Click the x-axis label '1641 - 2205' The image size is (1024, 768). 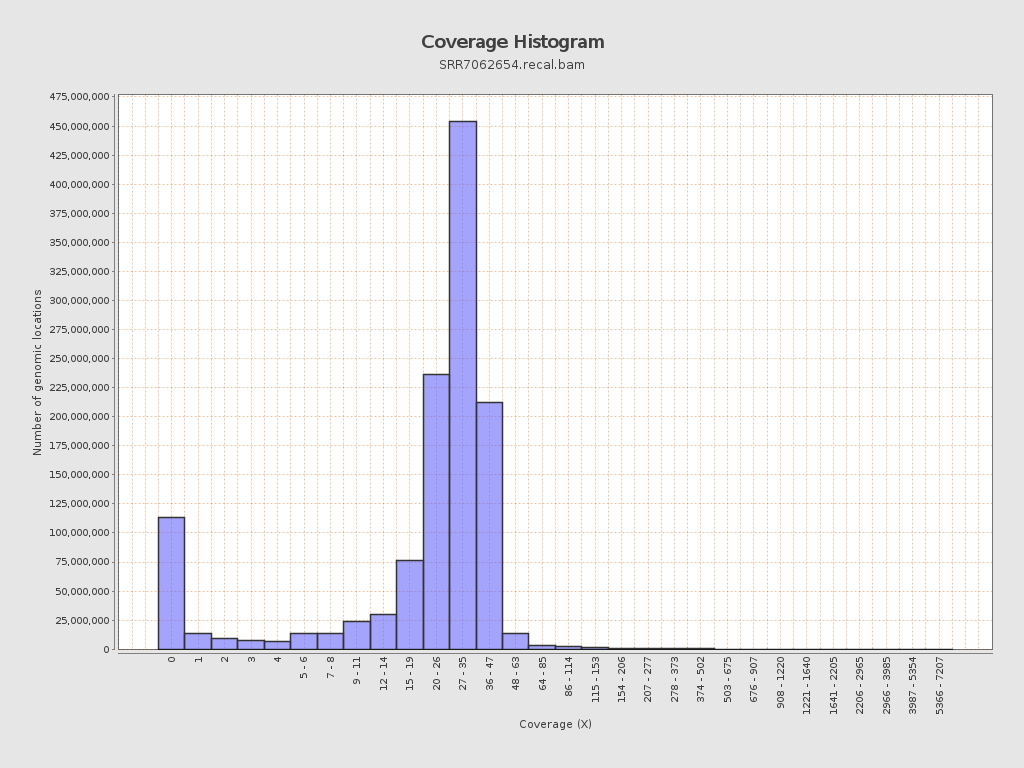[833, 685]
